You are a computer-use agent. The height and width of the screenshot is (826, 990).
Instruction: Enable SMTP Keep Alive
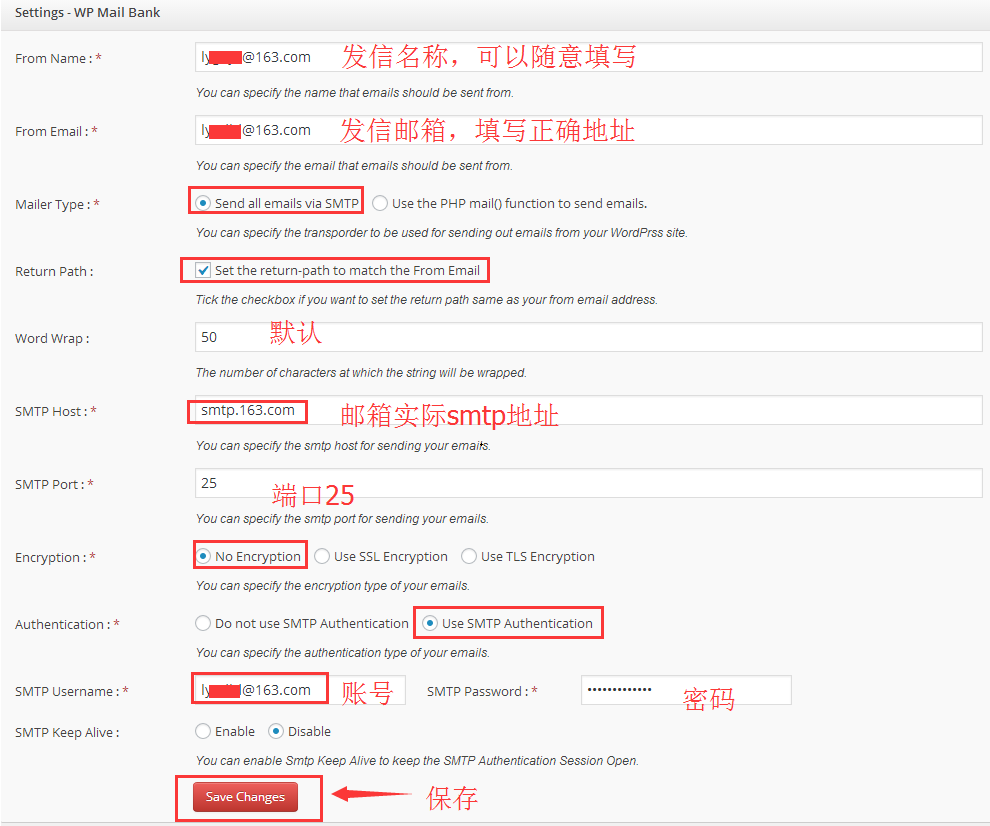tap(203, 731)
